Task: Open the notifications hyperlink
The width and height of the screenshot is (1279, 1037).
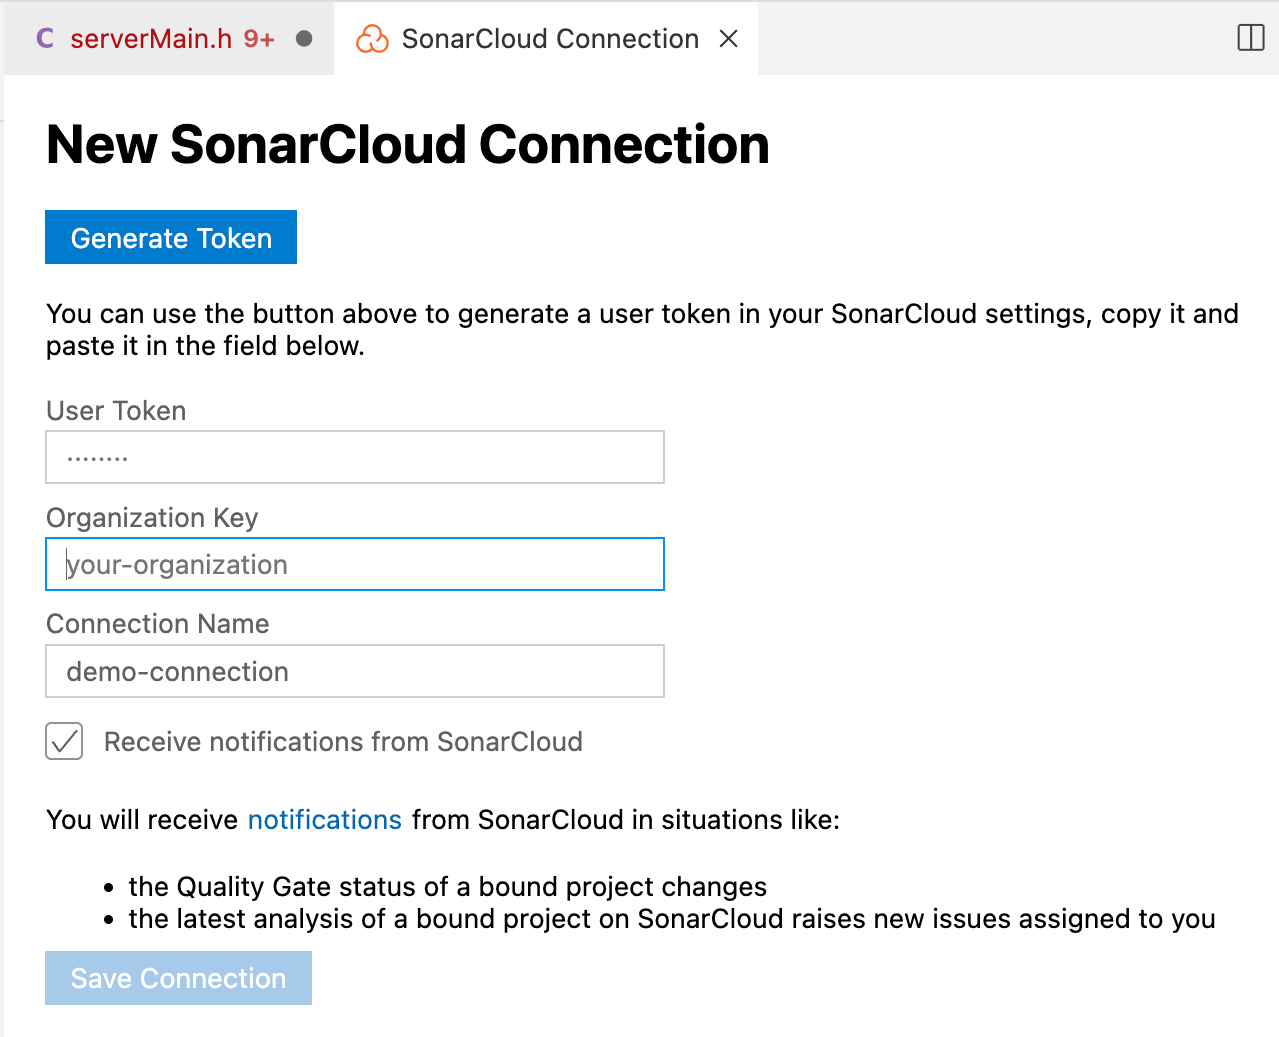Action: pos(324,820)
